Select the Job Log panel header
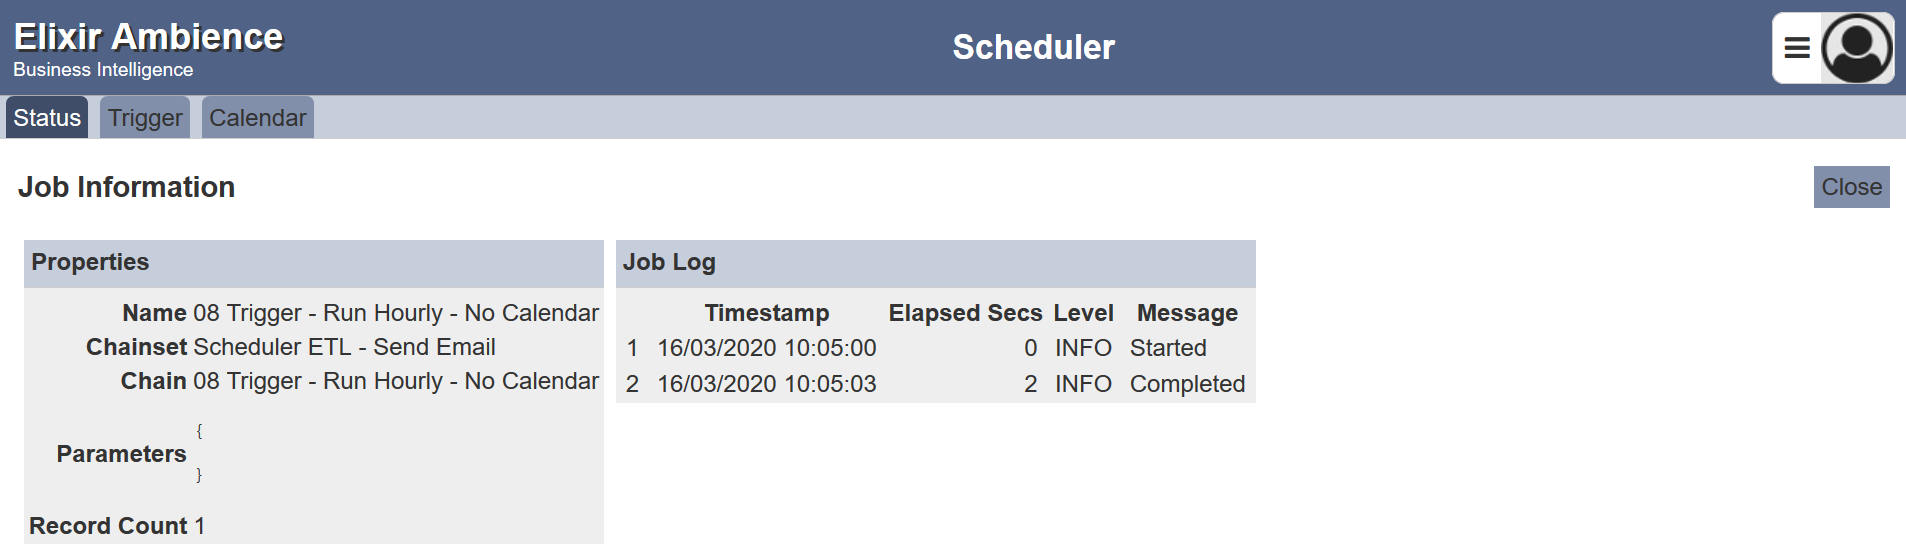 936,263
